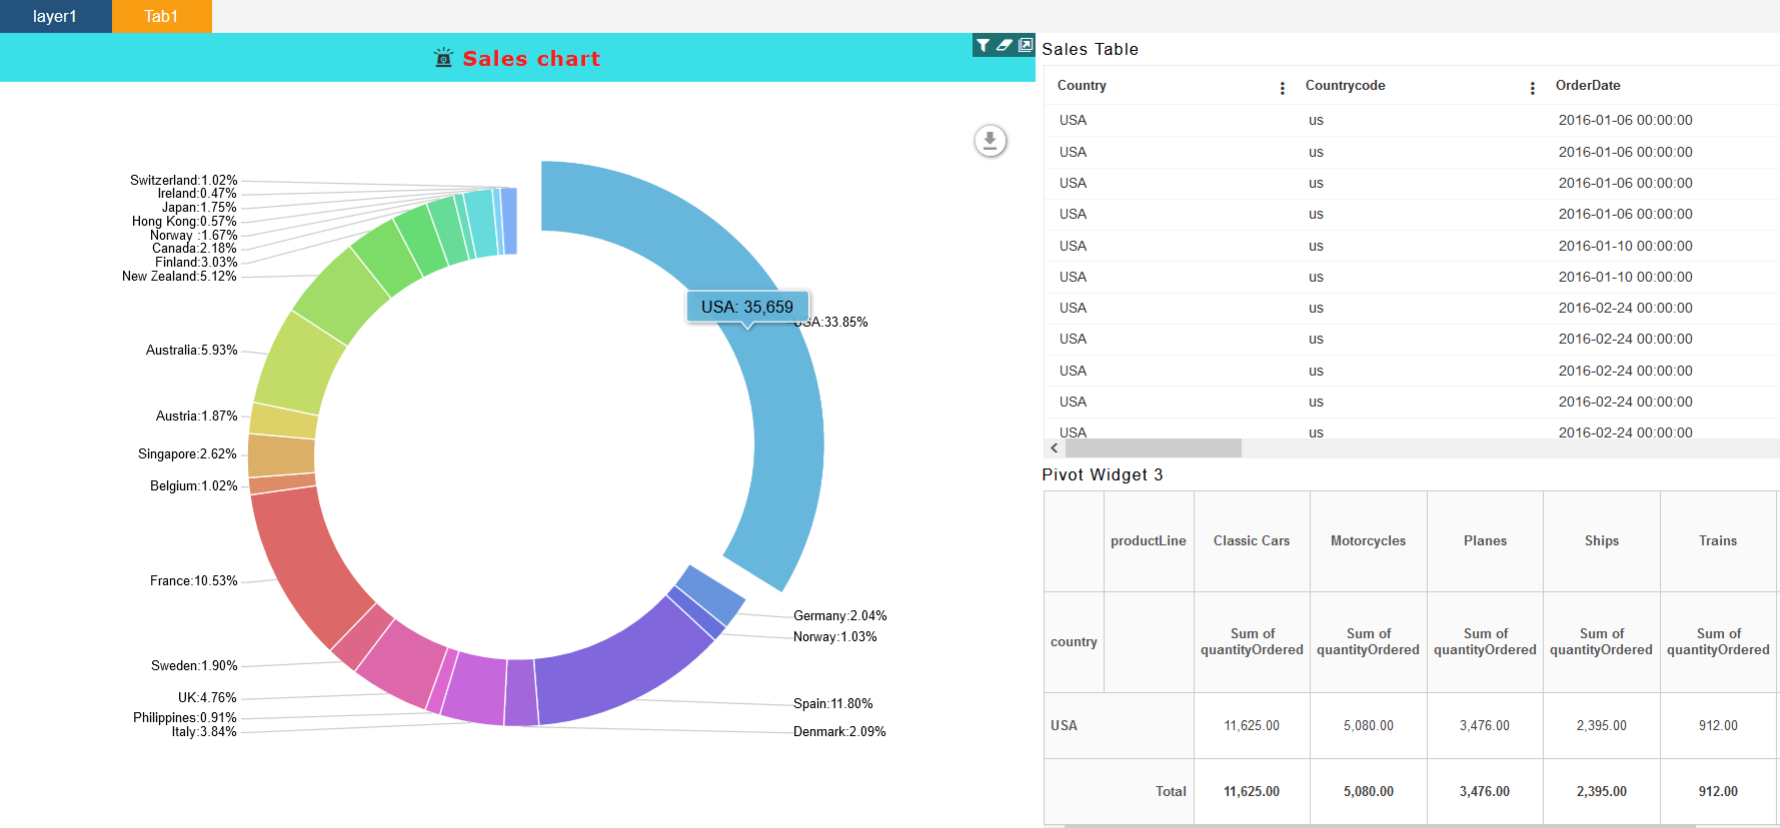Click the 'Italy:3.84%' label

coord(204,733)
